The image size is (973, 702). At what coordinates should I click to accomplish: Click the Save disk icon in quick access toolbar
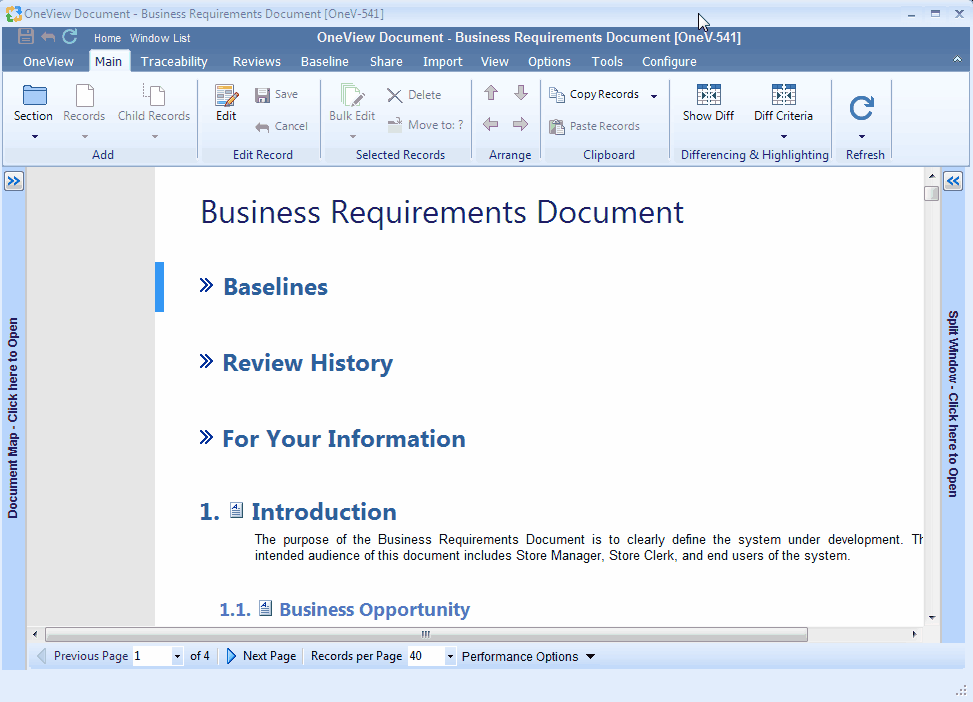[x=25, y=37]
